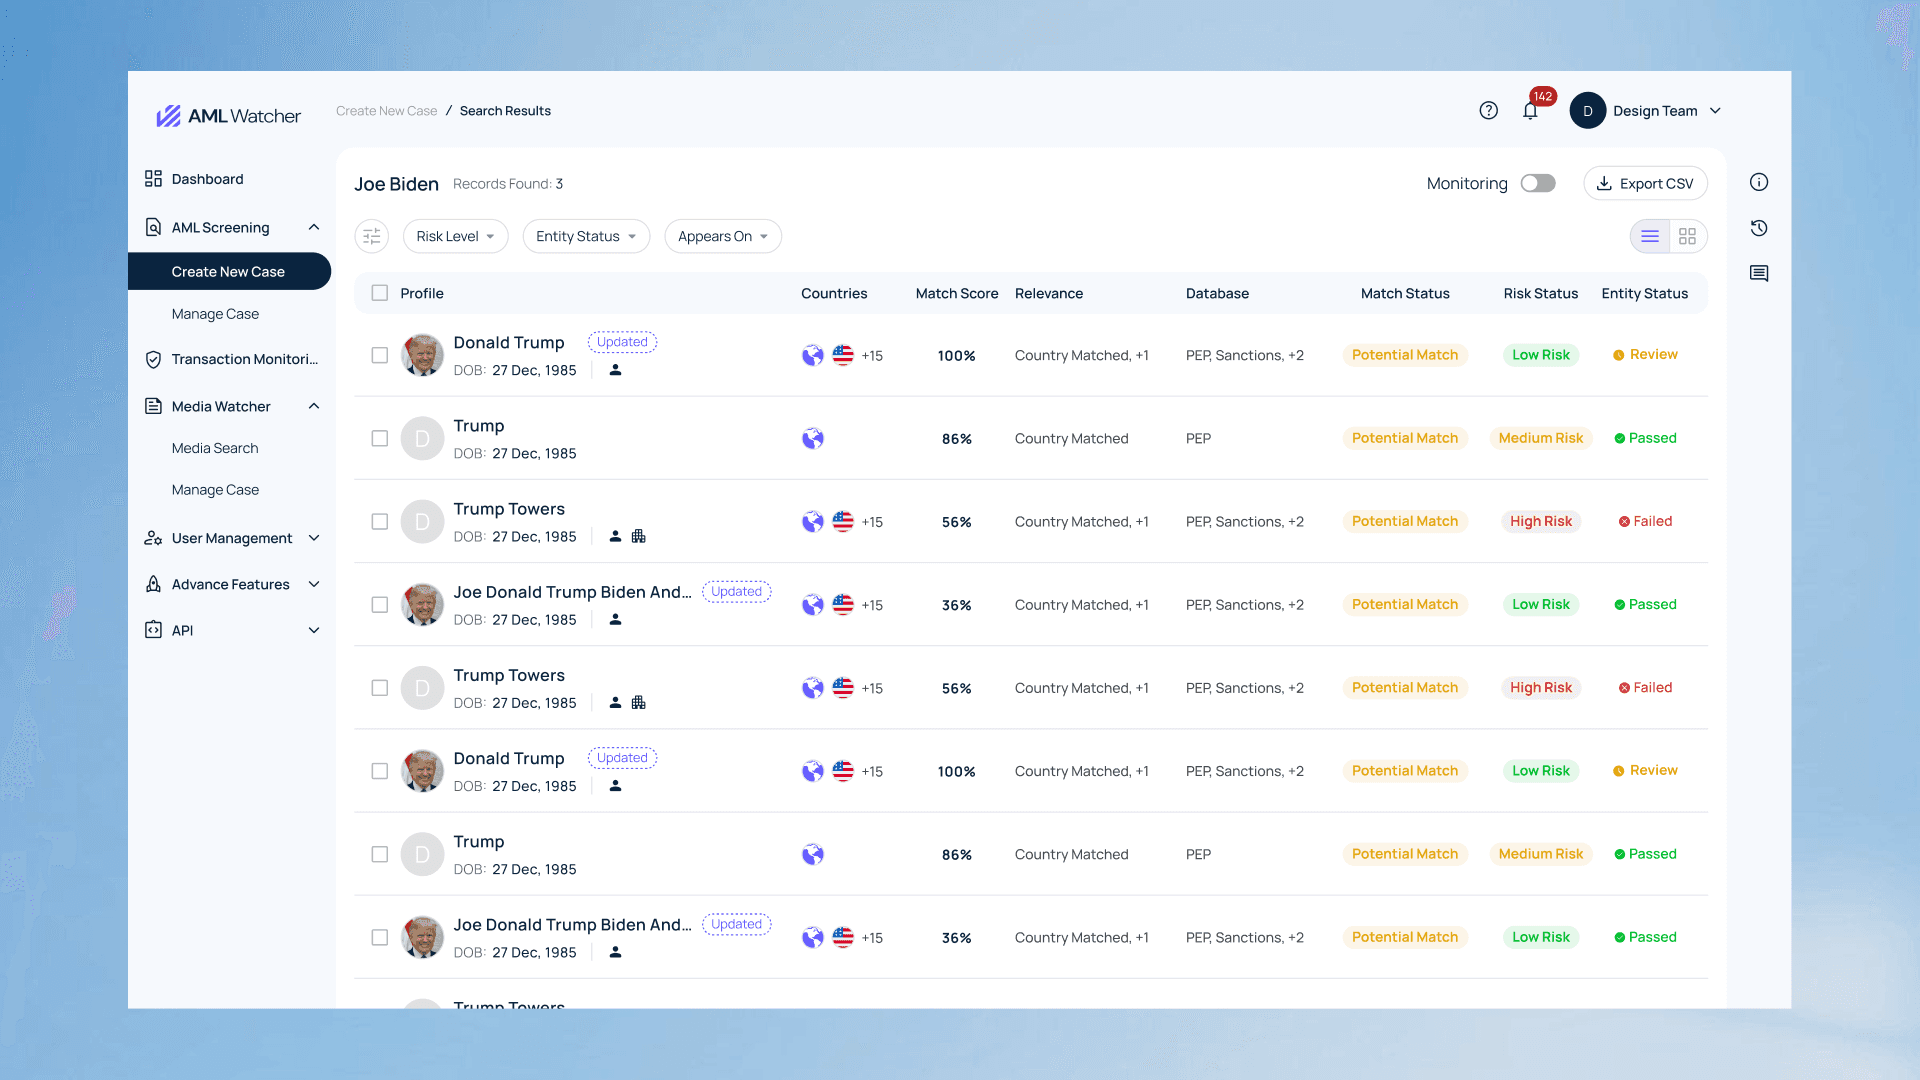The width and height of the screenshot is (1920, 1080).
Task: Click the Export CSV button
Action: tap(1645, 183)
